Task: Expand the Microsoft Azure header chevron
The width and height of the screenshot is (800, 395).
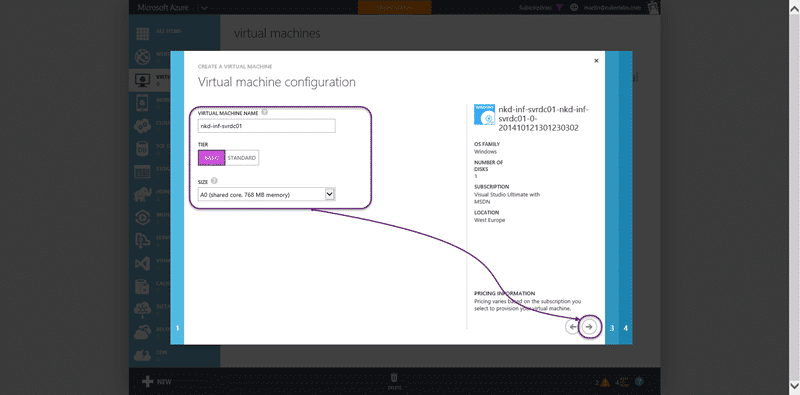Action: click(205, 8)
